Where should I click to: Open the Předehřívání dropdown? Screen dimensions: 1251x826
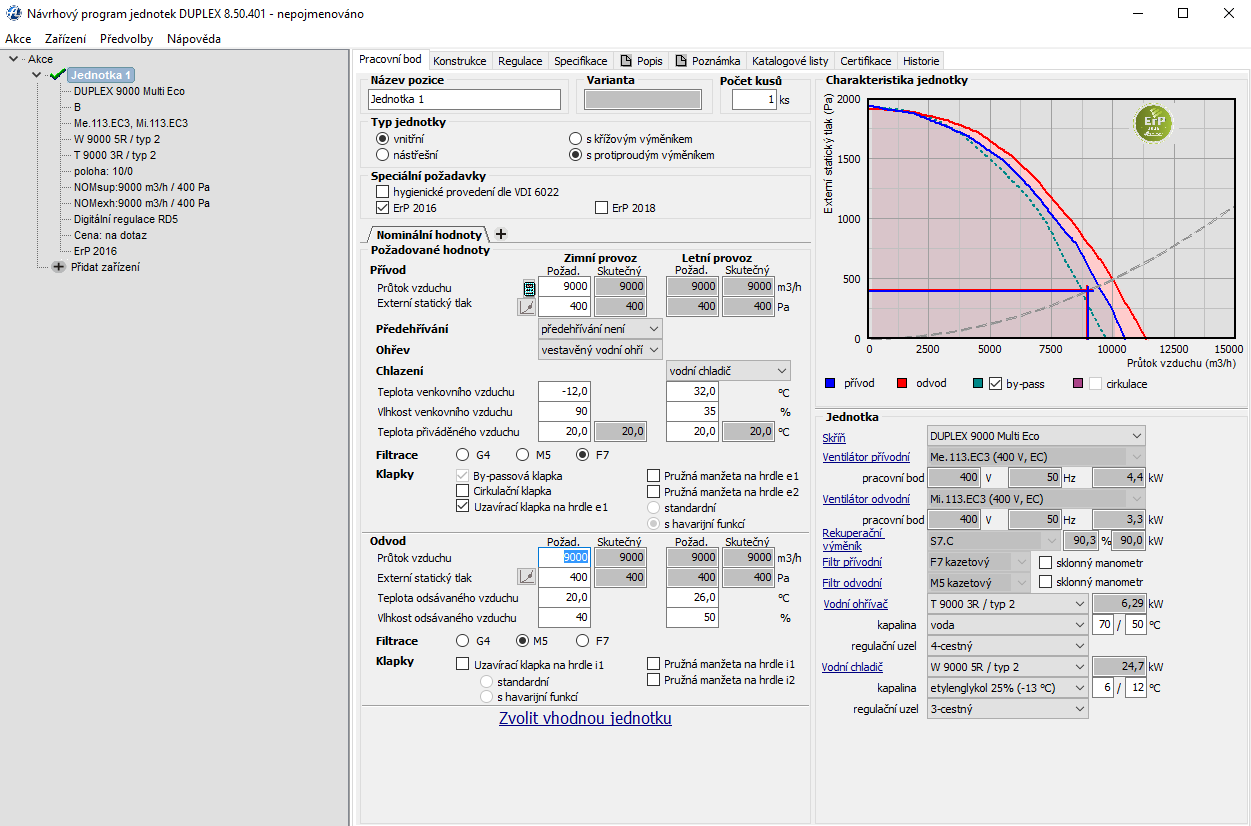pyautogui.click(x=600, y=328)
